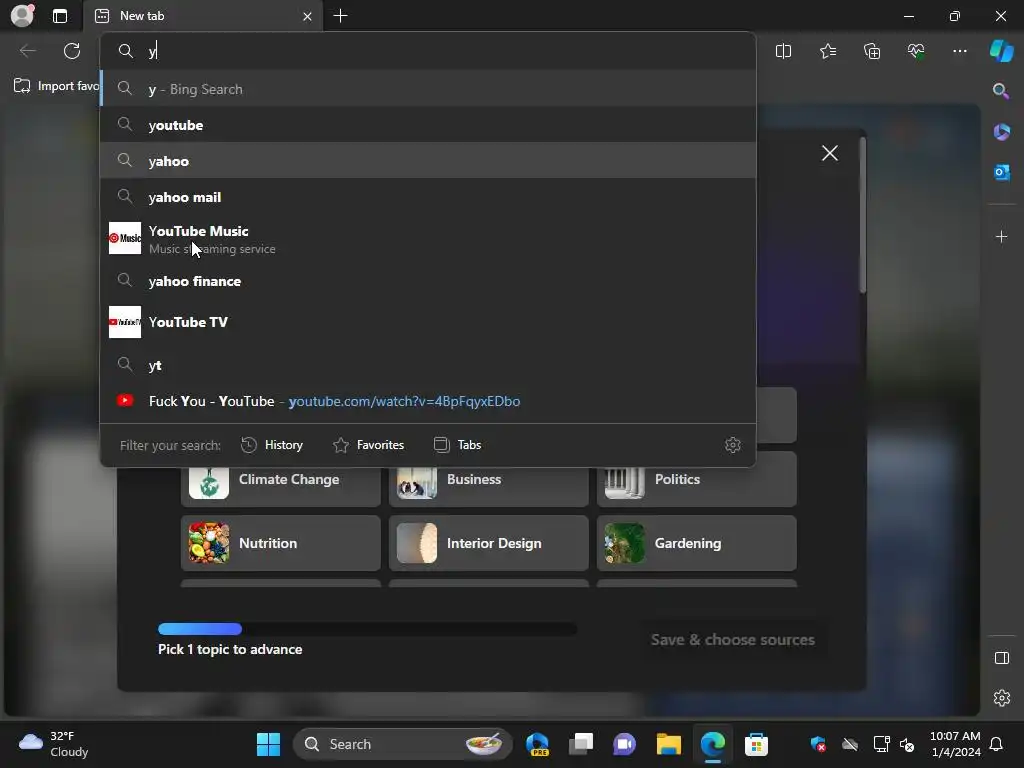Open sidebar Search magnifier icon
The height and width of the screenshot is (768, 1024).
click(1001, 91)
